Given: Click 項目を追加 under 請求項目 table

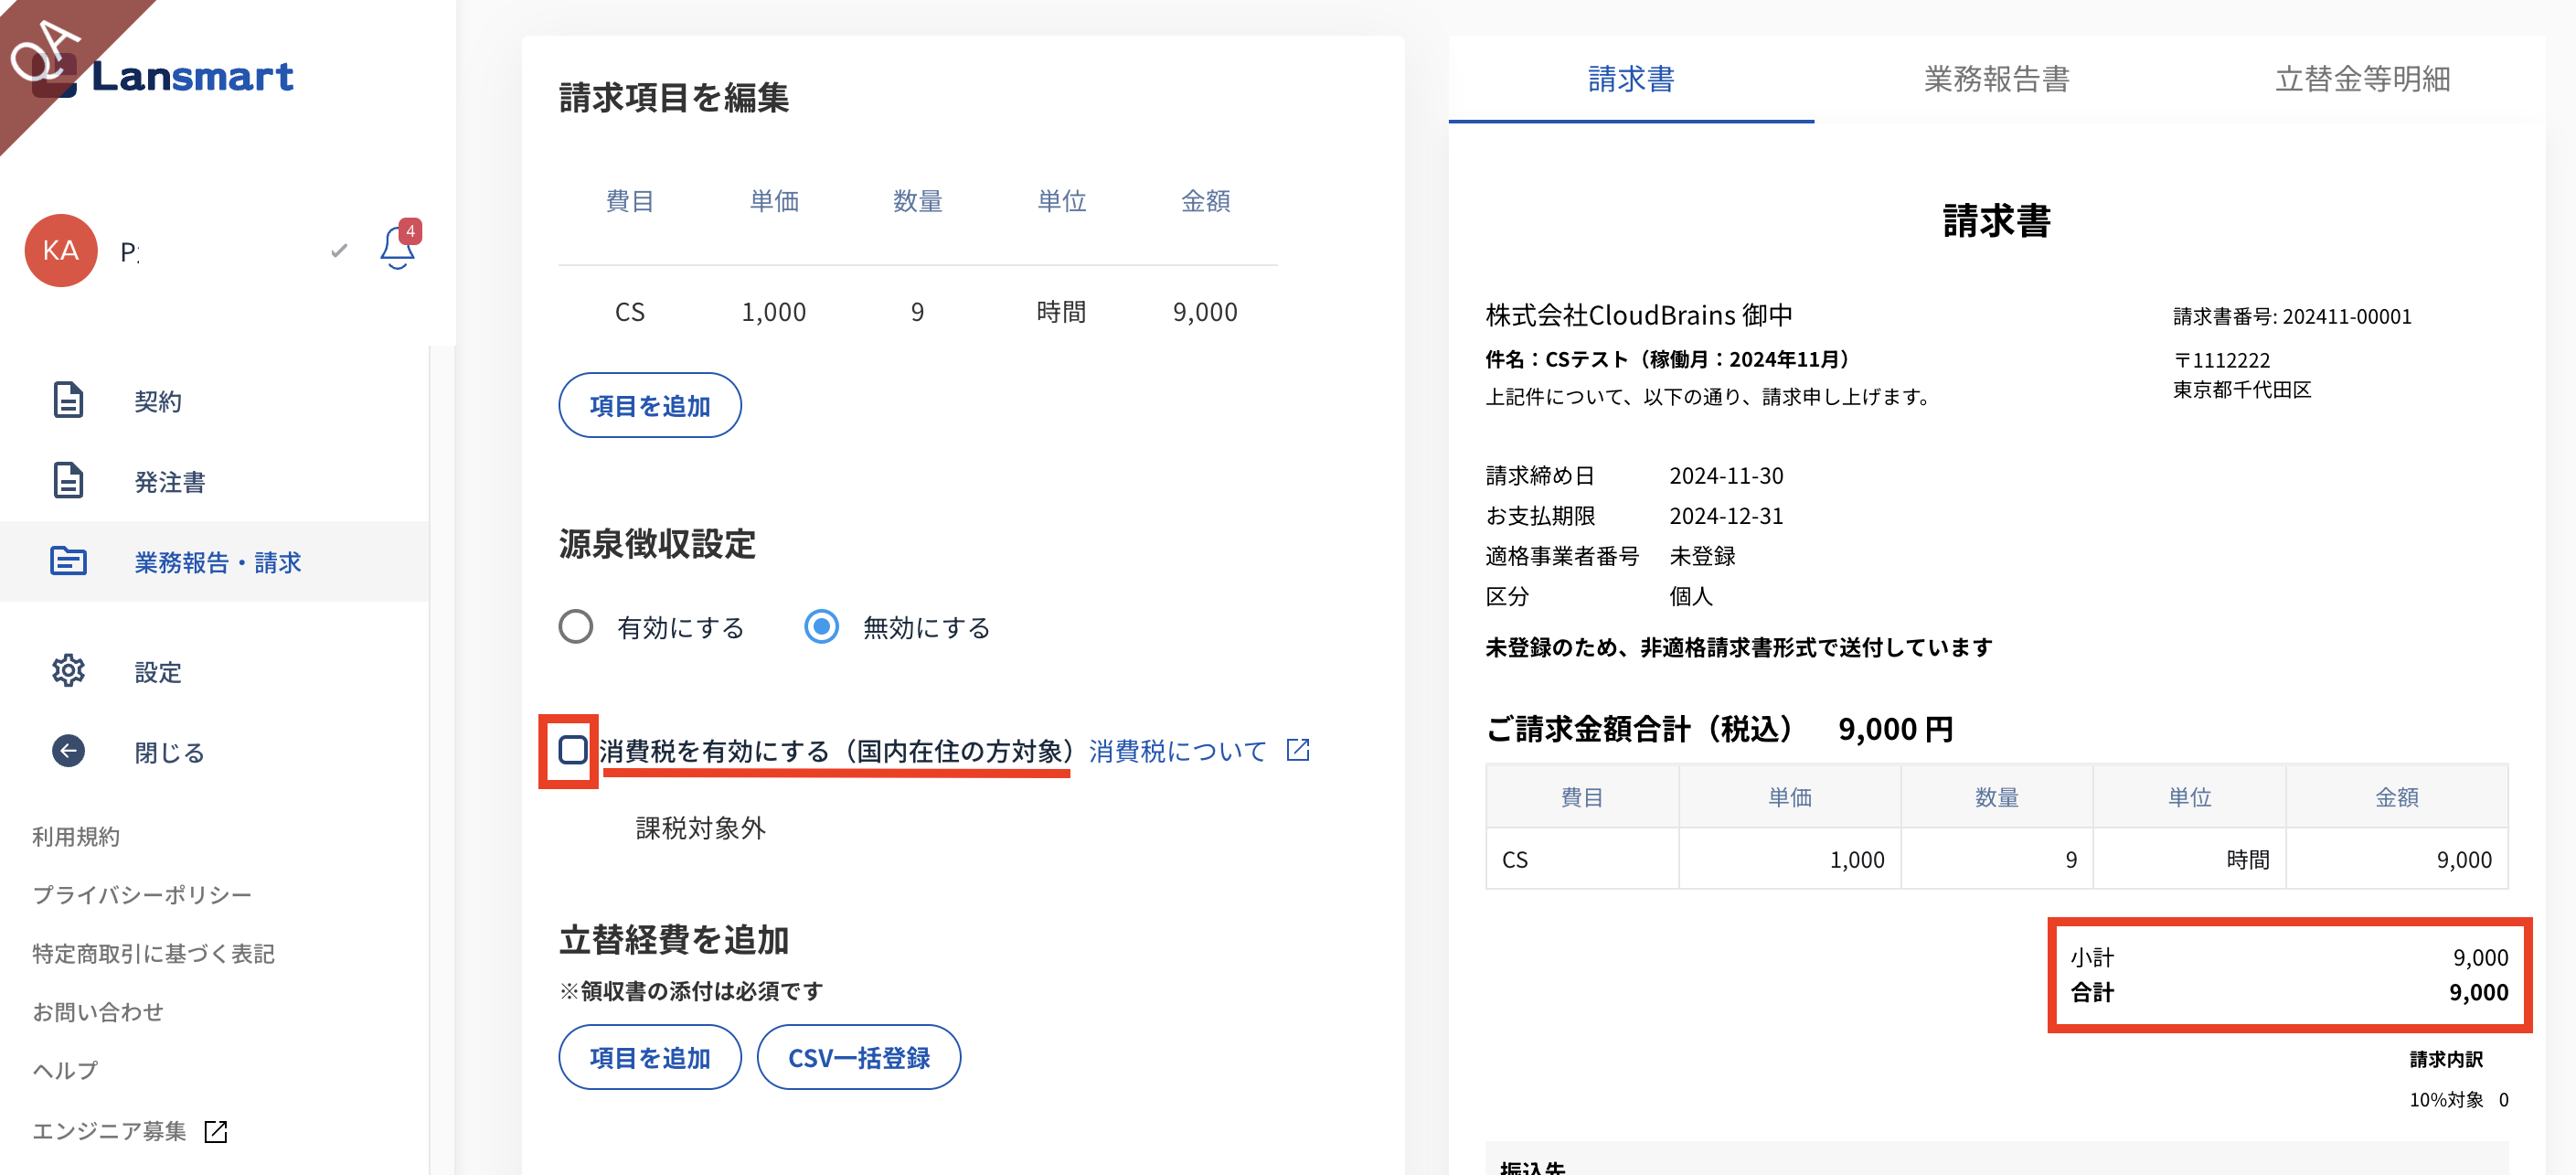Looking at the screenshot, I should tap(649, 406).
